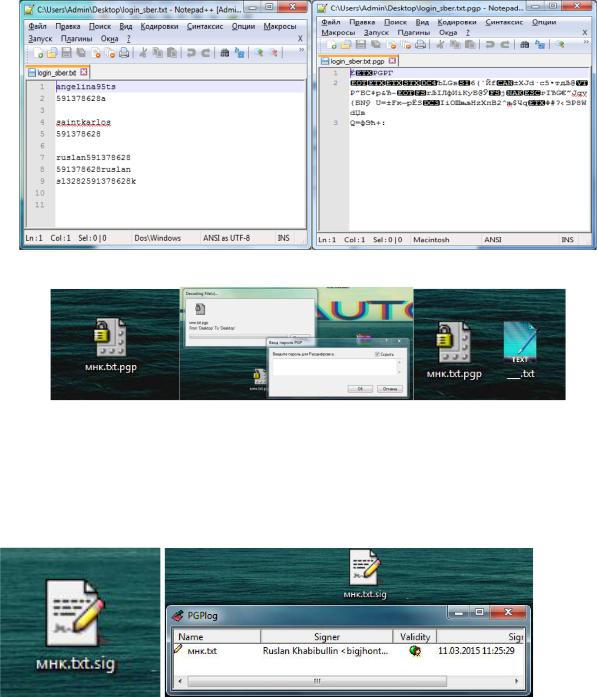This screenshot has width=597, height=697.
Task: Click the PGPlog validity status icon
Action: [x=415, y=651]
